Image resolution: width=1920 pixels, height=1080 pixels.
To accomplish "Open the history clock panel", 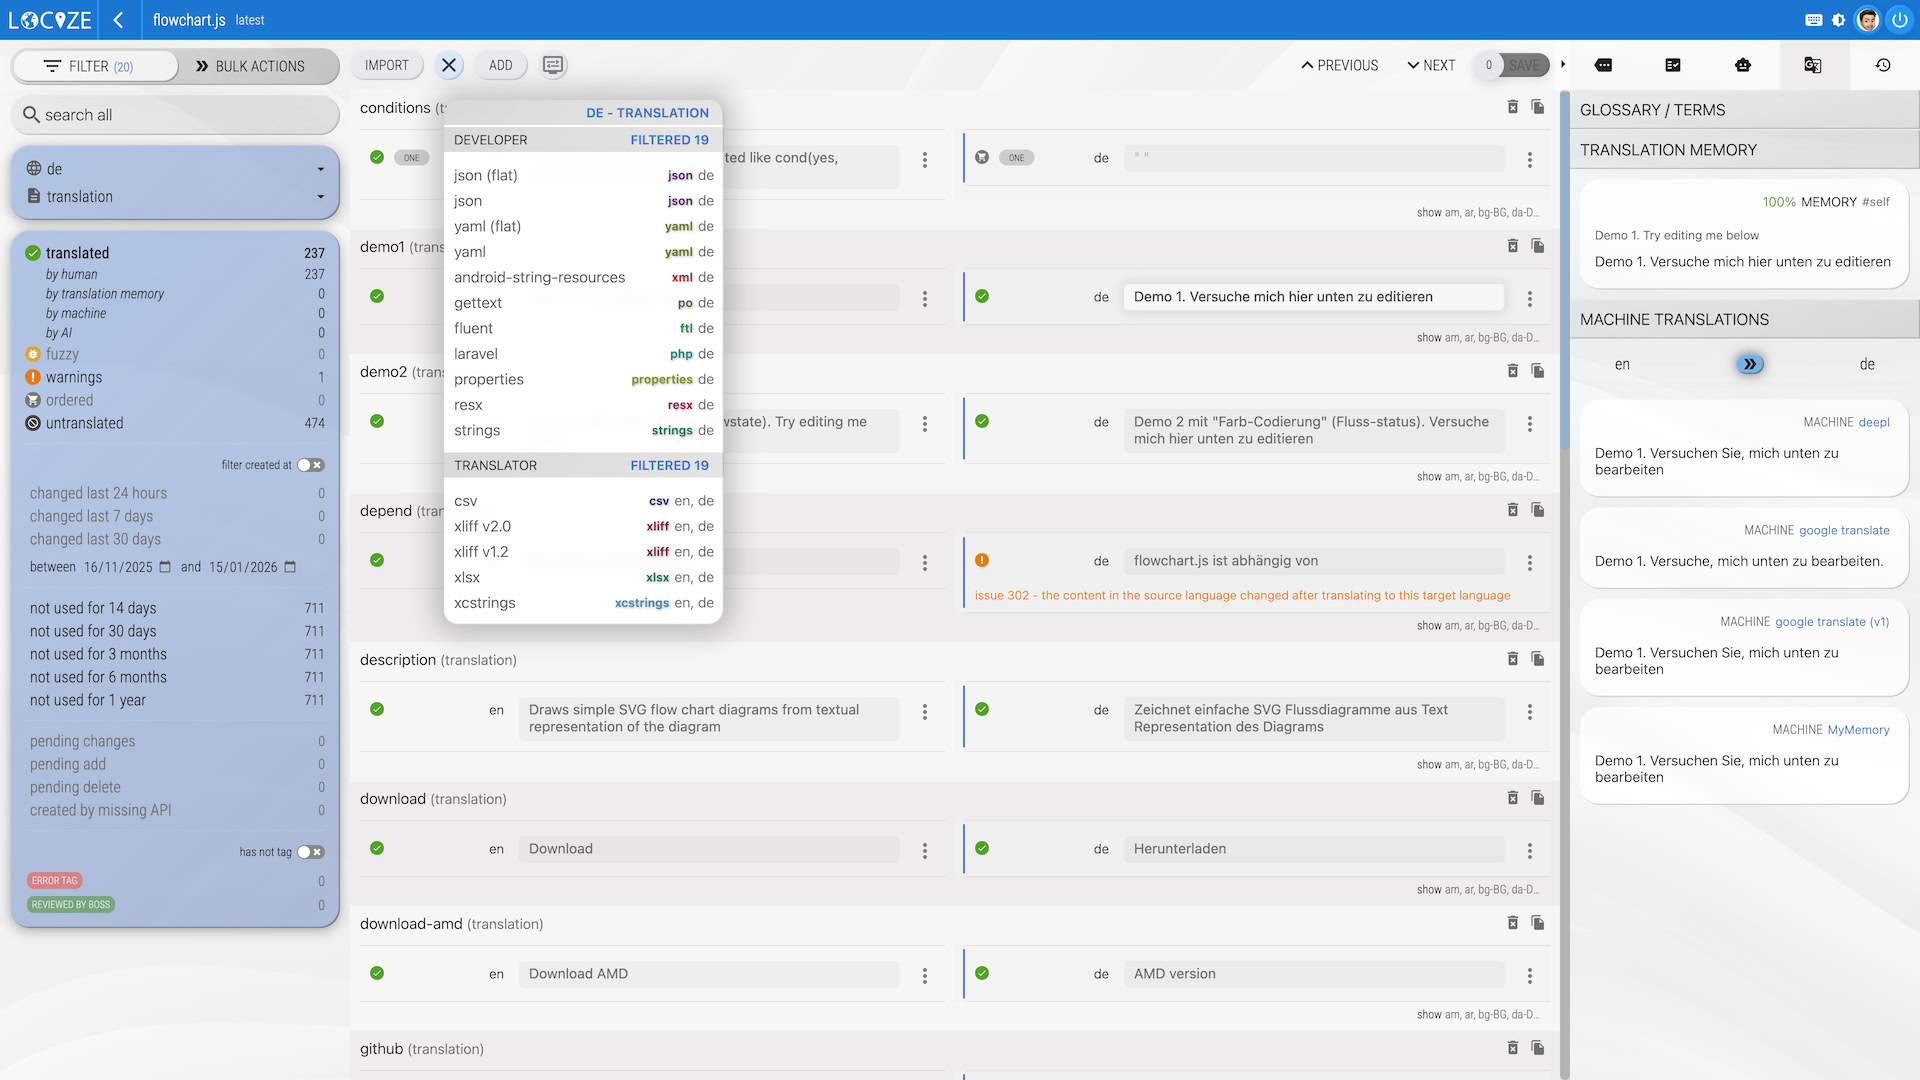I will (1883, 65).
